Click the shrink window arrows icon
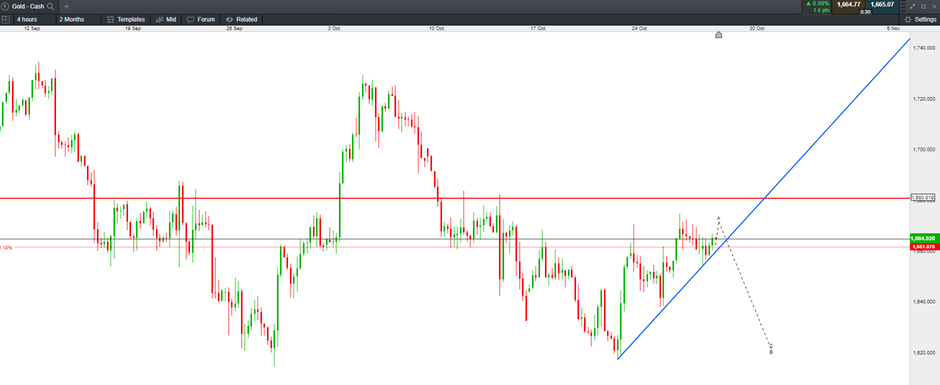Viewport: 940px width, 385px height. pyautogui.click(x=912, y=6)
